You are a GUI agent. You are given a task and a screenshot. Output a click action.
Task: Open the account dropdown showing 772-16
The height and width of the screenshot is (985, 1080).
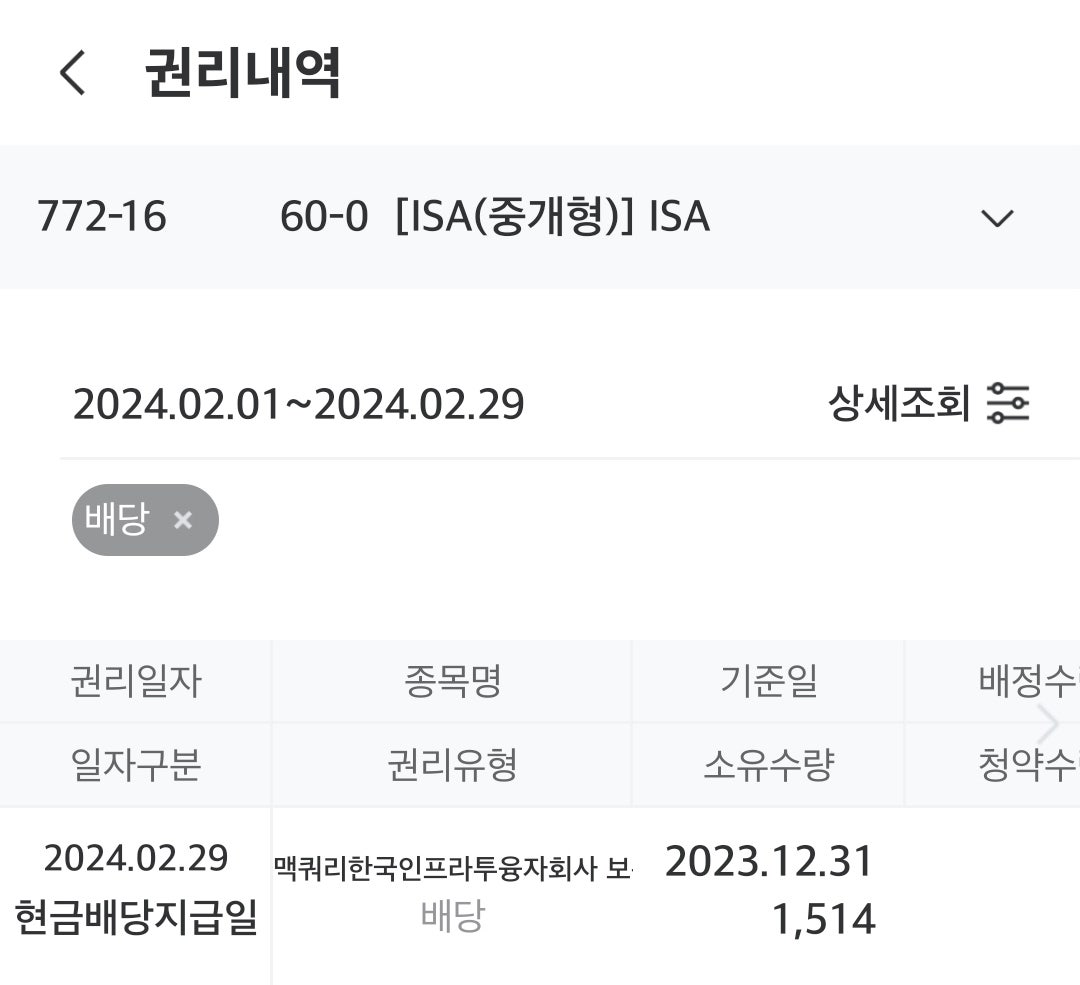point(540,217)
